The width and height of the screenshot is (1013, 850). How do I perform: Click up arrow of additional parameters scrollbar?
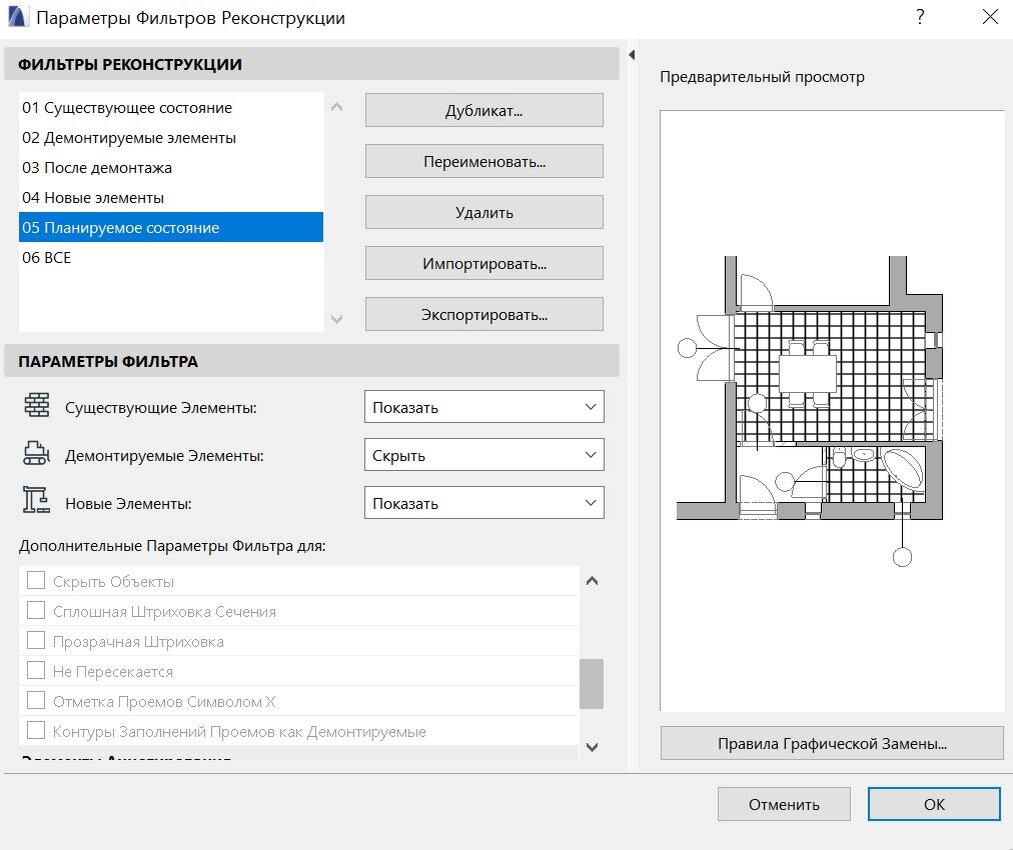(592, 581)
